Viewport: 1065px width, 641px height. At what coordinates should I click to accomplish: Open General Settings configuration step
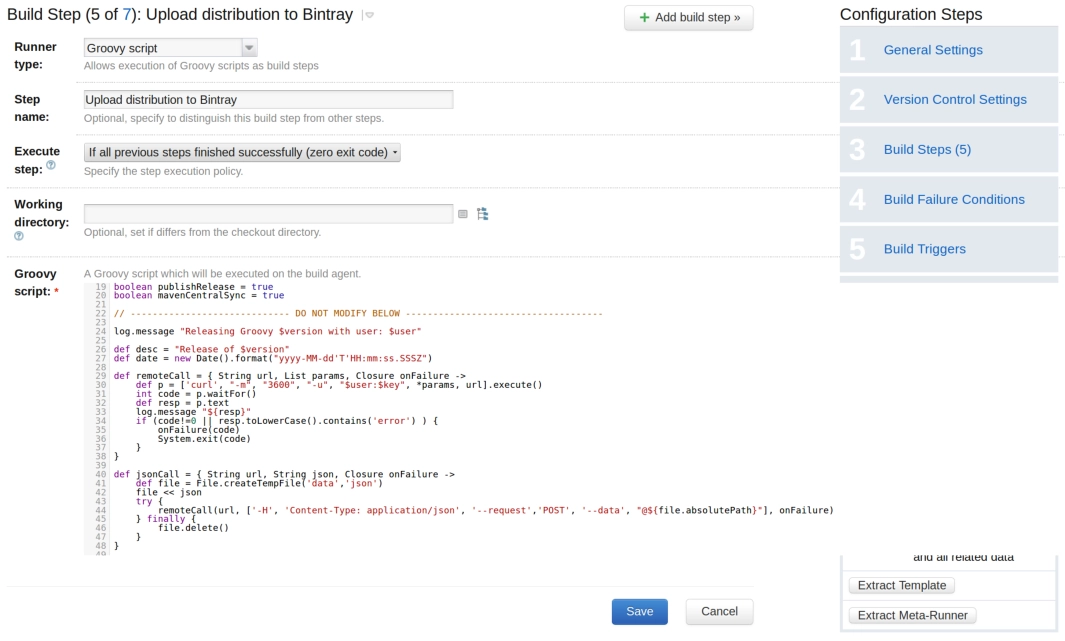click(949, 50)
